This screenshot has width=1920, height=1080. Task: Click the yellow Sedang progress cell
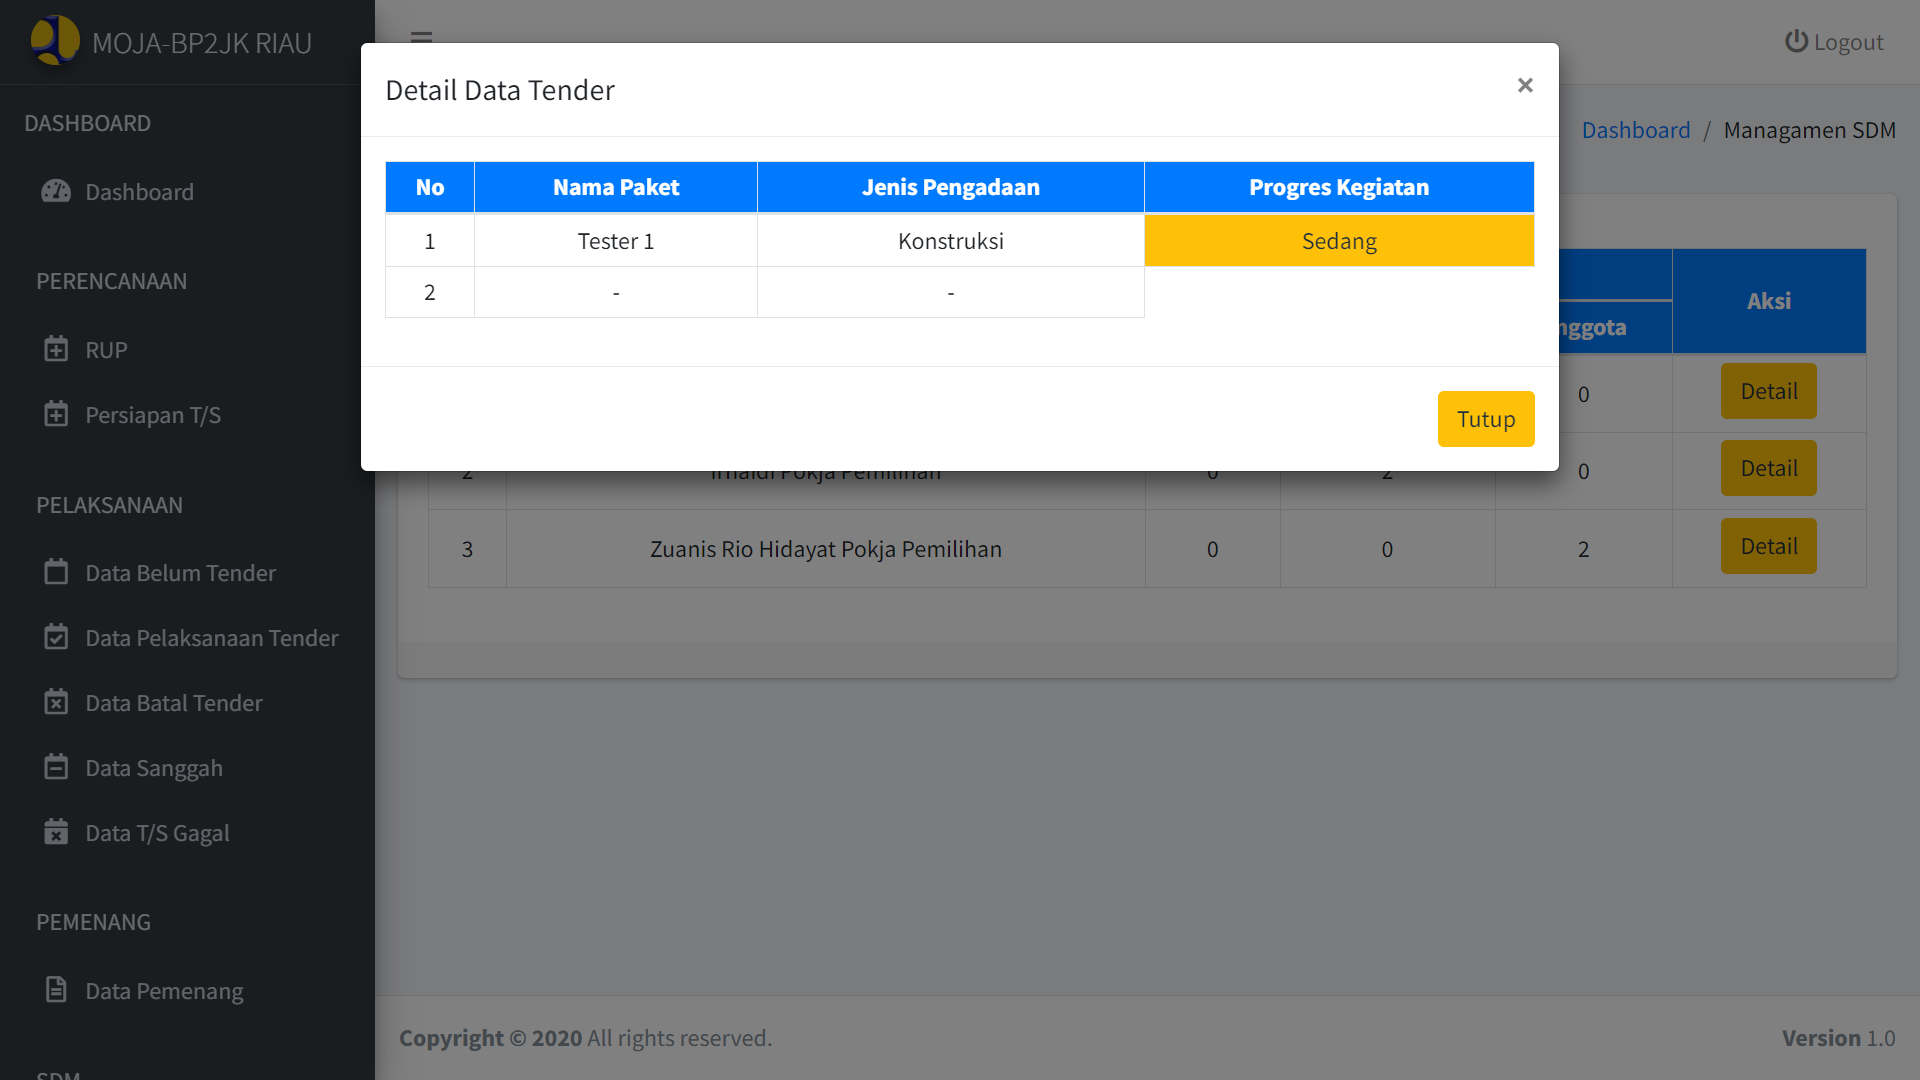(1338, 241)
